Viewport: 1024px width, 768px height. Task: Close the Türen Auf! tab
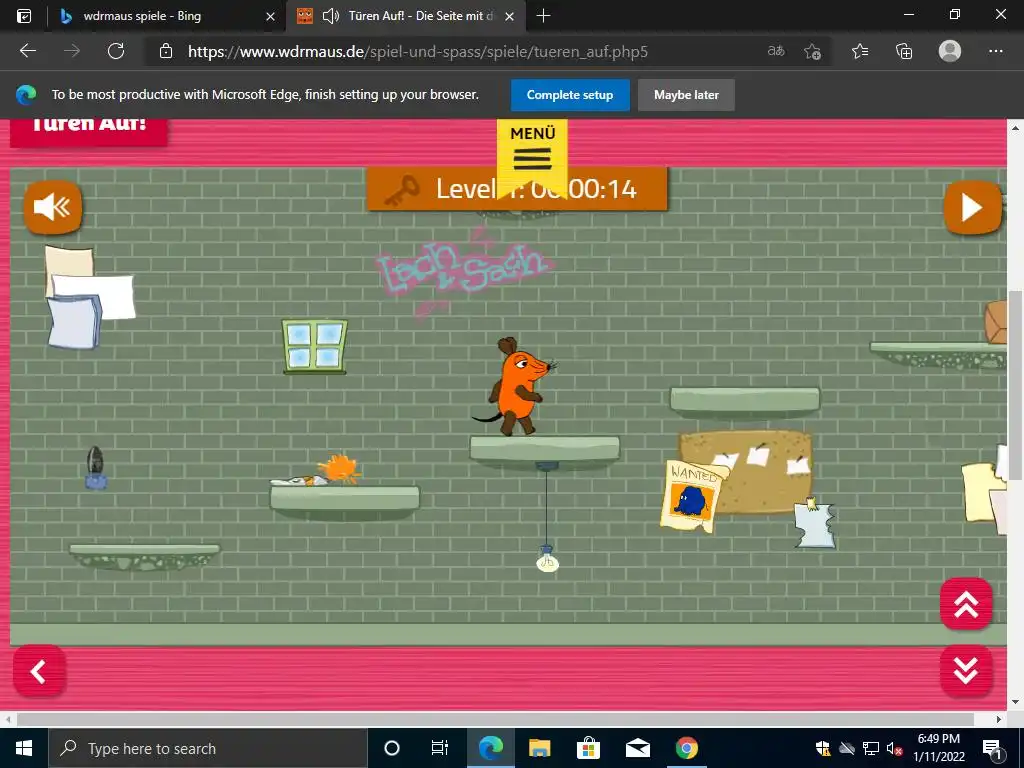509,16
